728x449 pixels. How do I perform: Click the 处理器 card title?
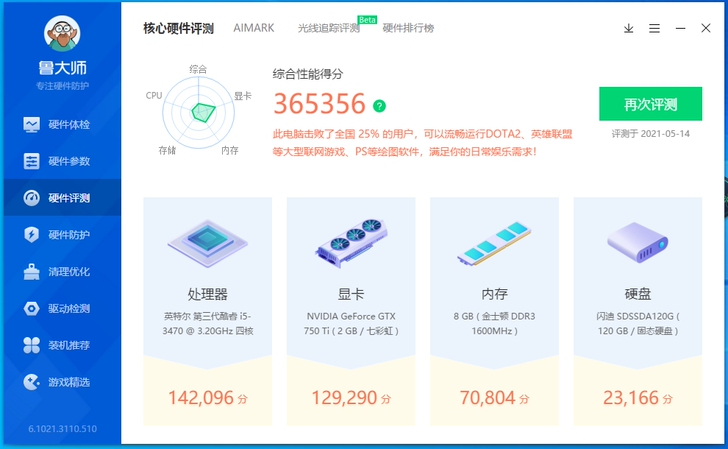208,294
